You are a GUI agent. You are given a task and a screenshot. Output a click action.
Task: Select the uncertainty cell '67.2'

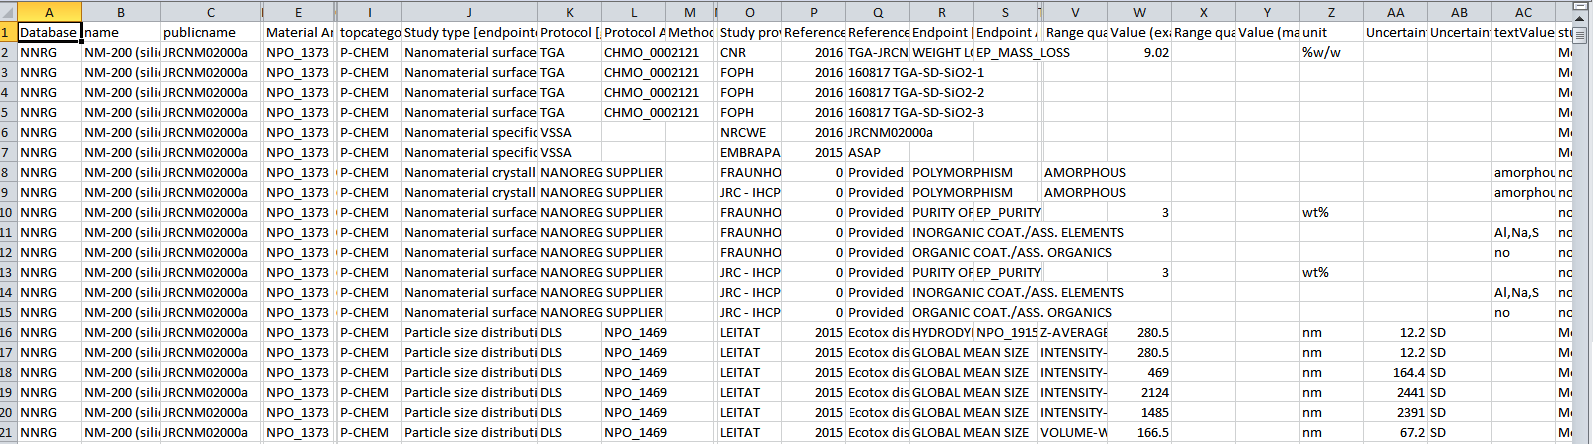pyautogui.click(x=1396, y=432)
